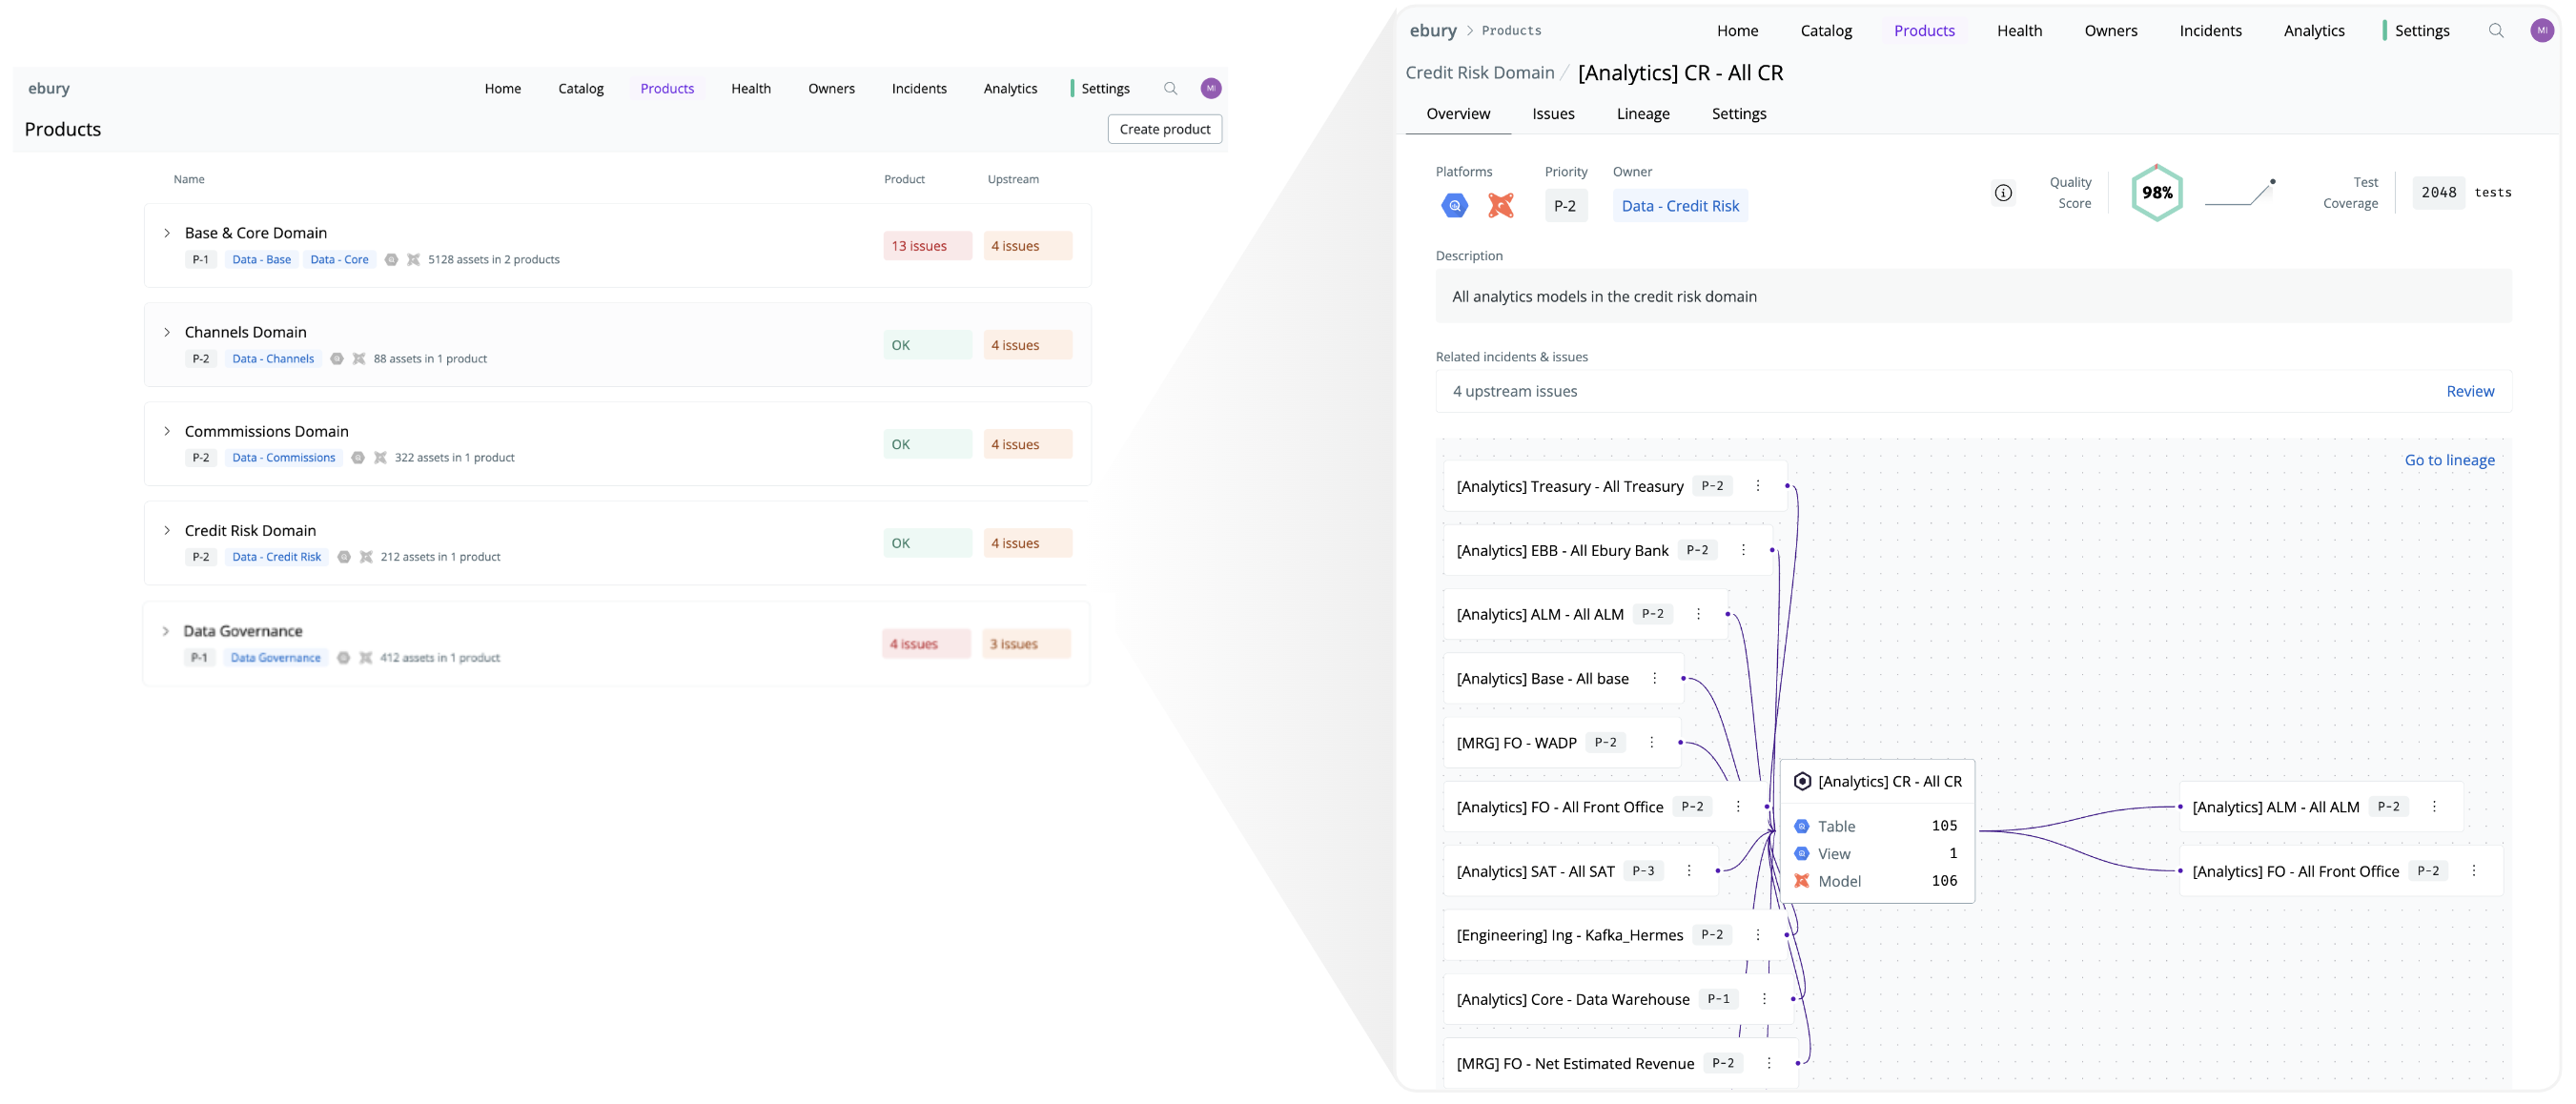This screenshot has height=1104, width=2576.
Task: Click the search icon in right panel header
Action: (x=2495, y=31)
